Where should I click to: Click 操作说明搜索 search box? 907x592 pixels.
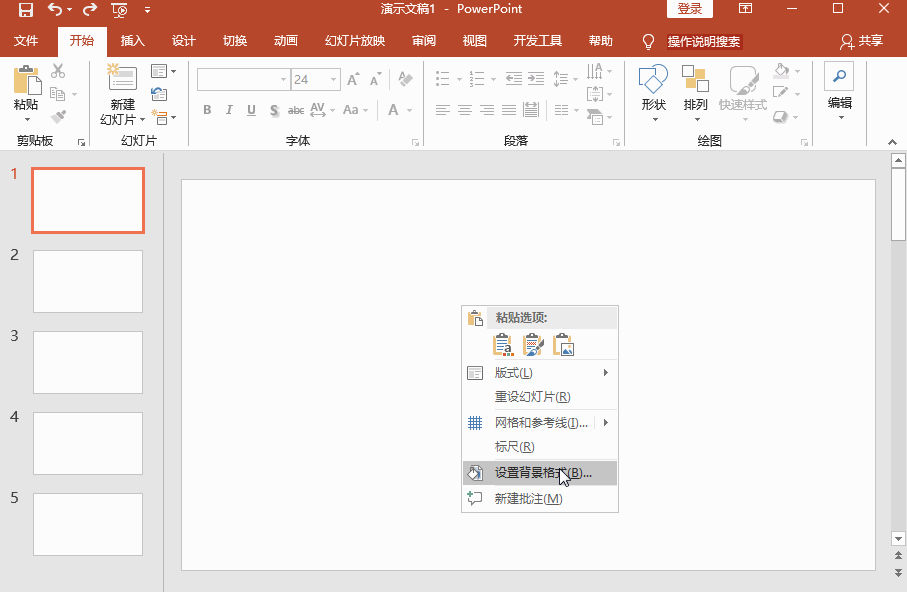(x=704, y=42)
